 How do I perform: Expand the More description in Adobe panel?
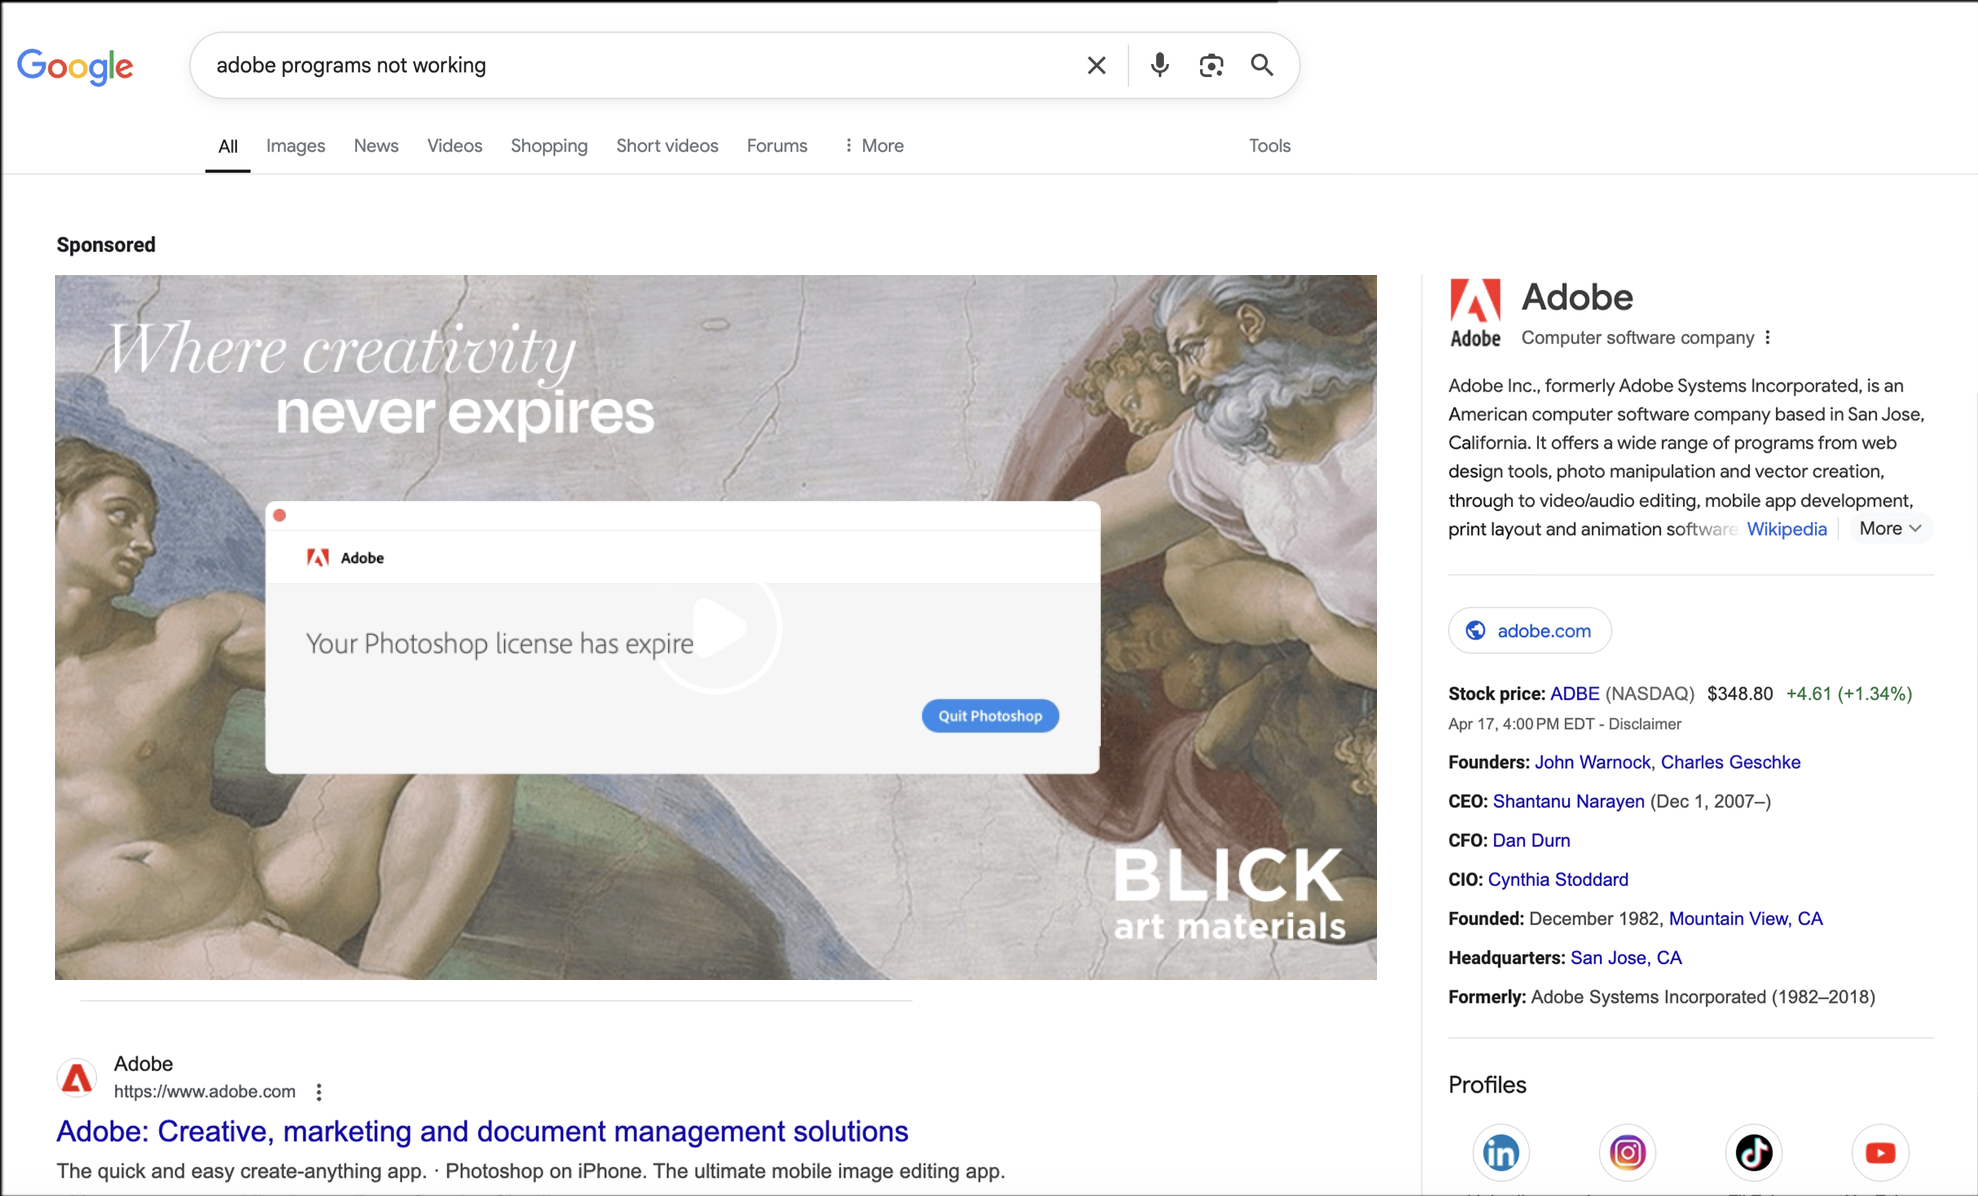[1890, 529]
